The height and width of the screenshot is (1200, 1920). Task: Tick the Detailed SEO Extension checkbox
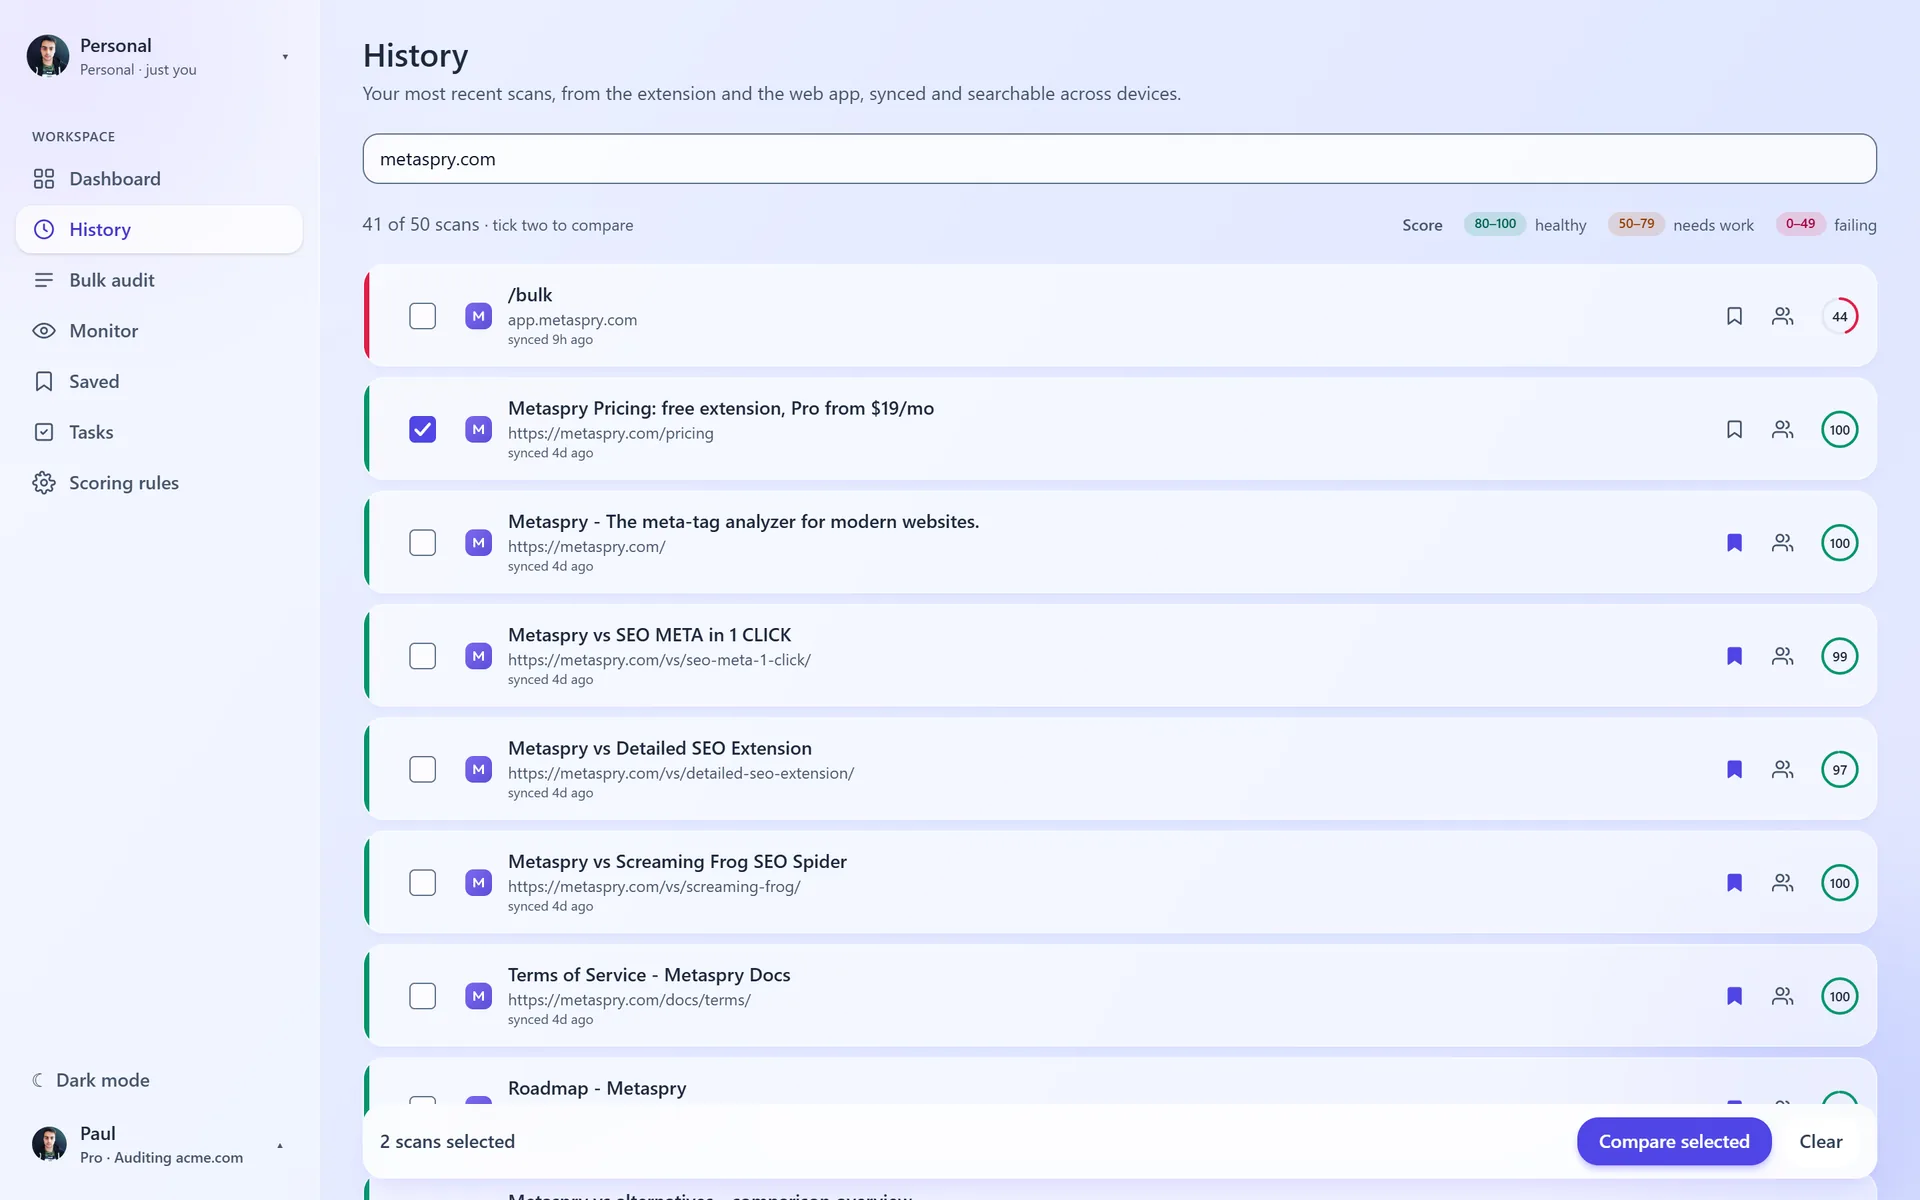tap(423, 769)
